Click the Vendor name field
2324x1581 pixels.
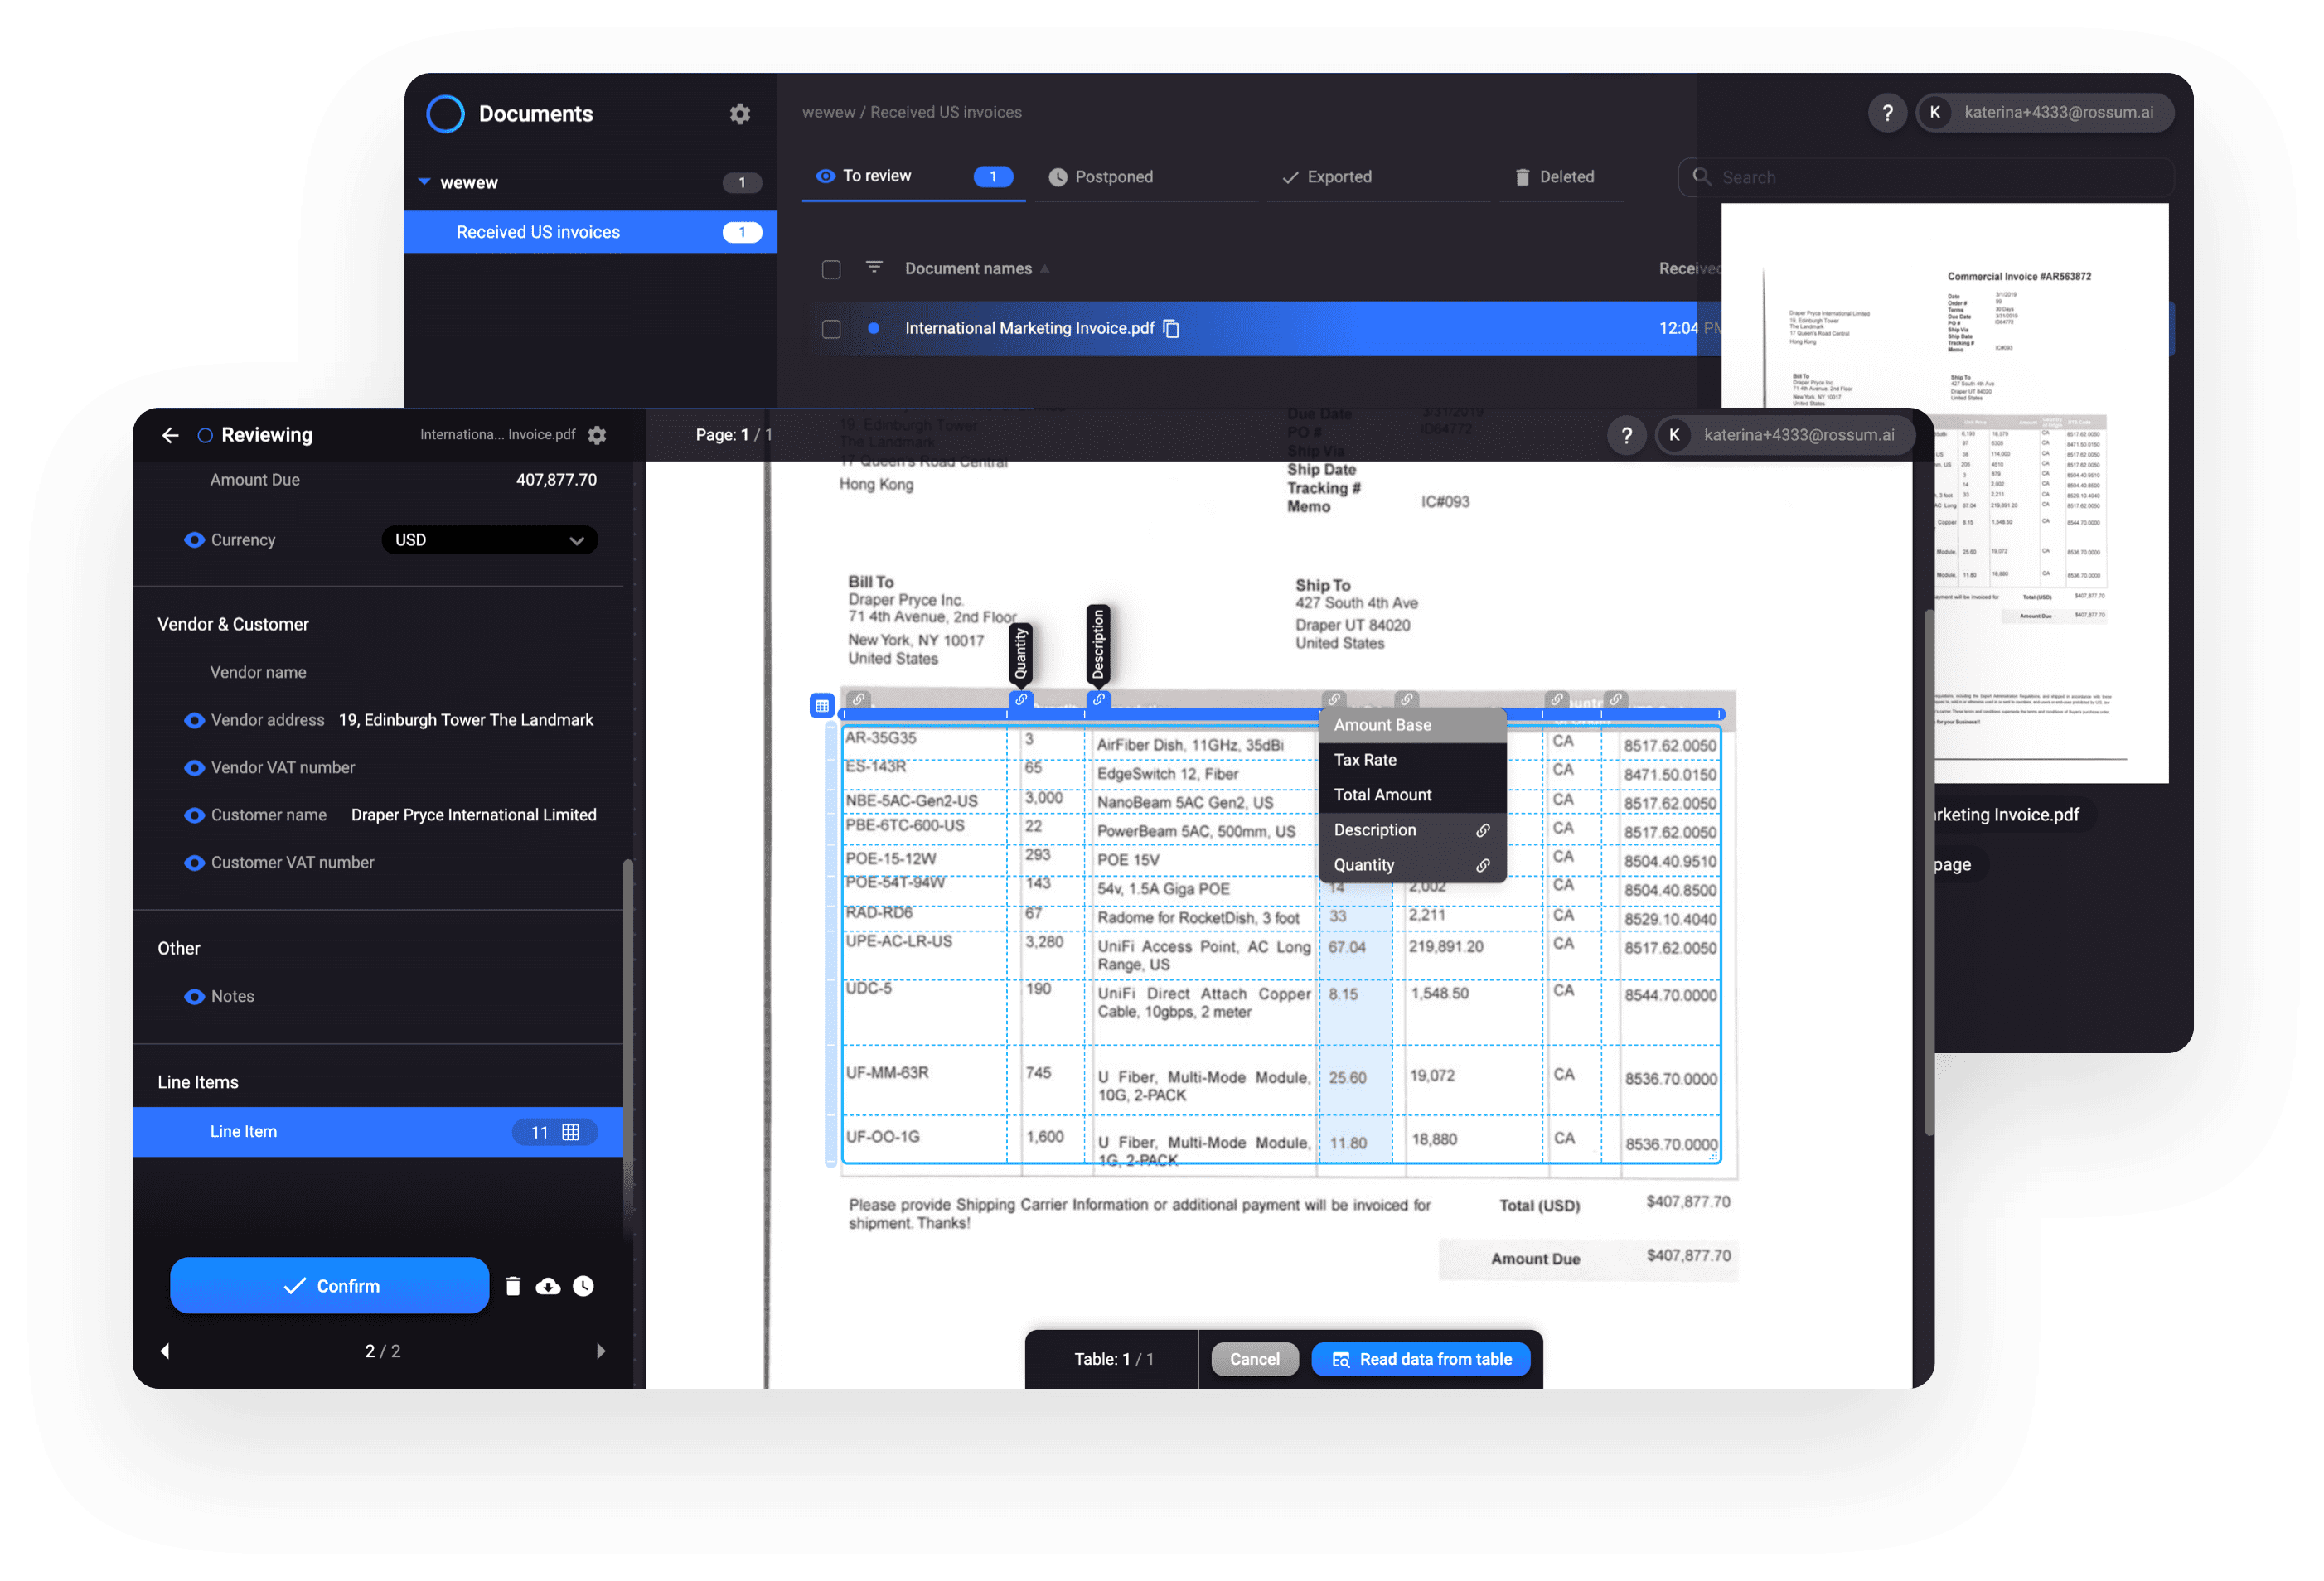[x=378, y=673]
